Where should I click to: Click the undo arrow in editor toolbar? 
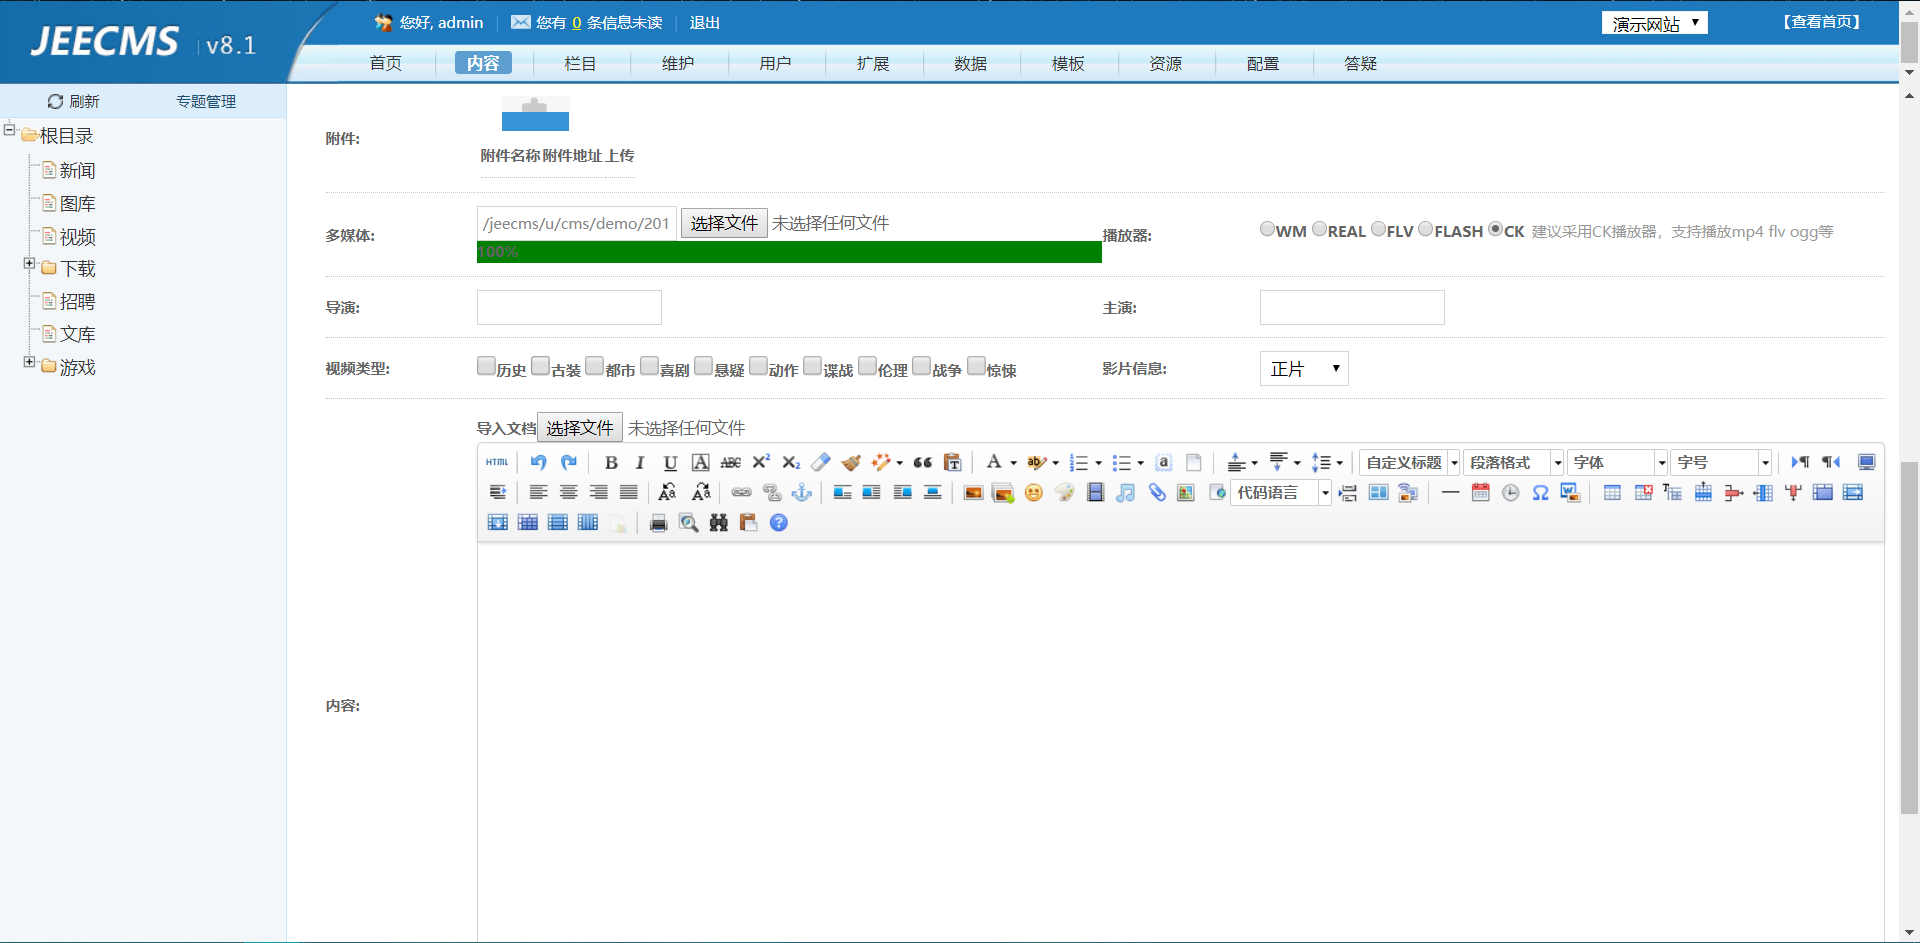[x=538, y=462]
